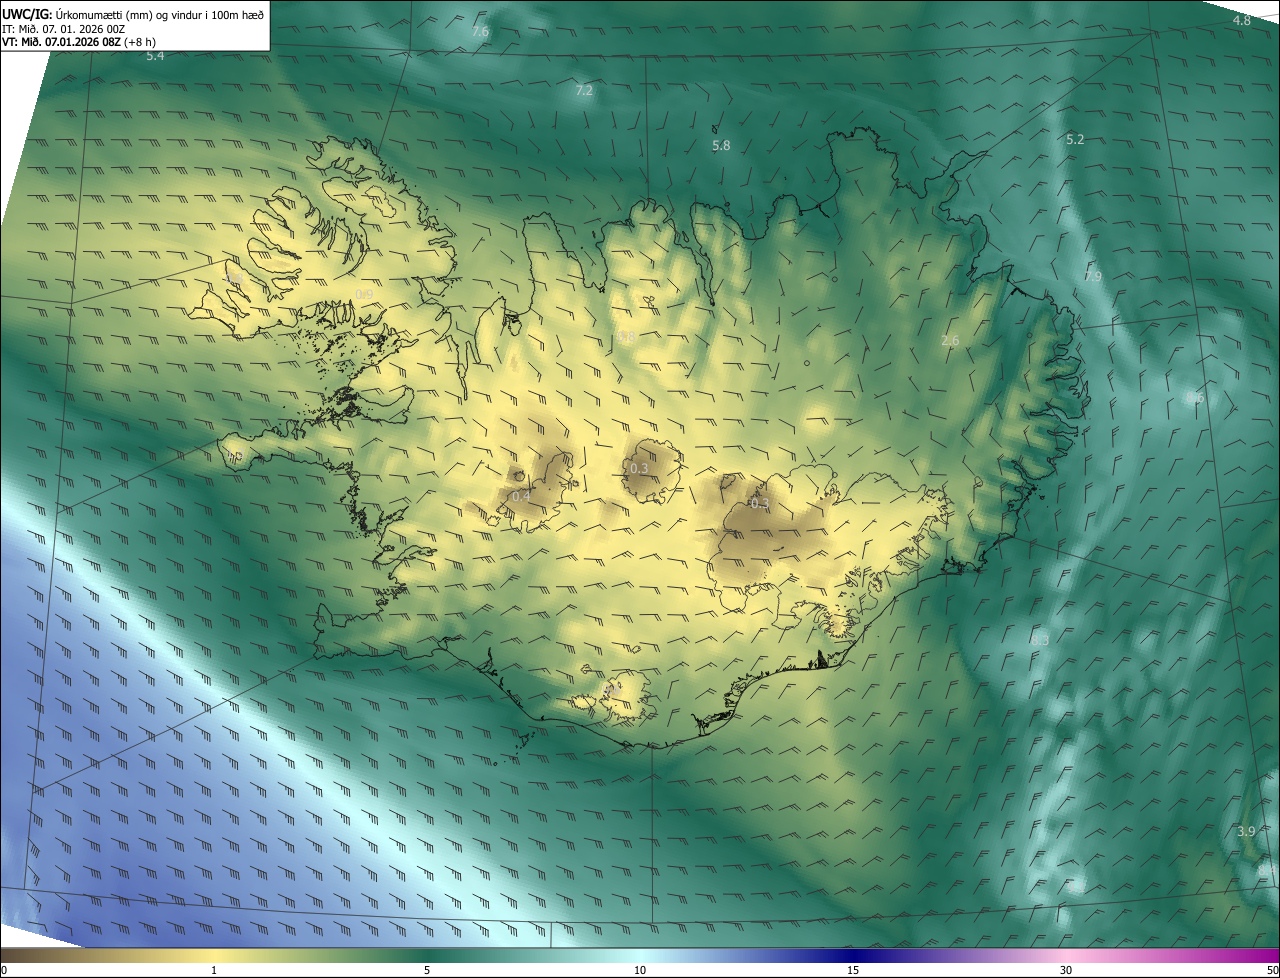Click the 5.8 value label on map
This screenshot has width=1280, height=978.
(721, 145)
